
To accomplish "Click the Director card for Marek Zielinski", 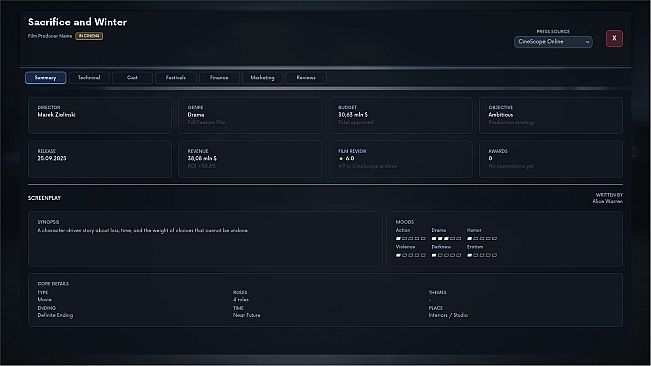I will [100, 115].
